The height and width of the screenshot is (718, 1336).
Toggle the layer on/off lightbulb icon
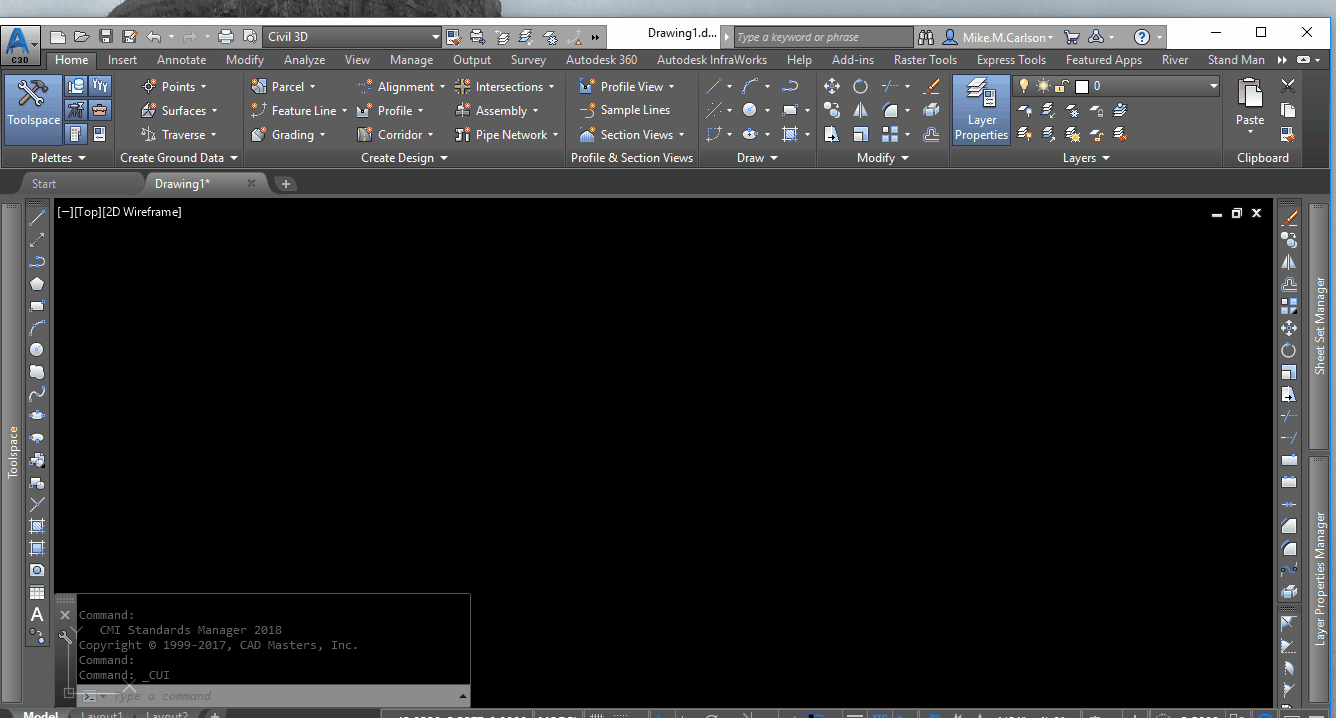click(1024, 86)
